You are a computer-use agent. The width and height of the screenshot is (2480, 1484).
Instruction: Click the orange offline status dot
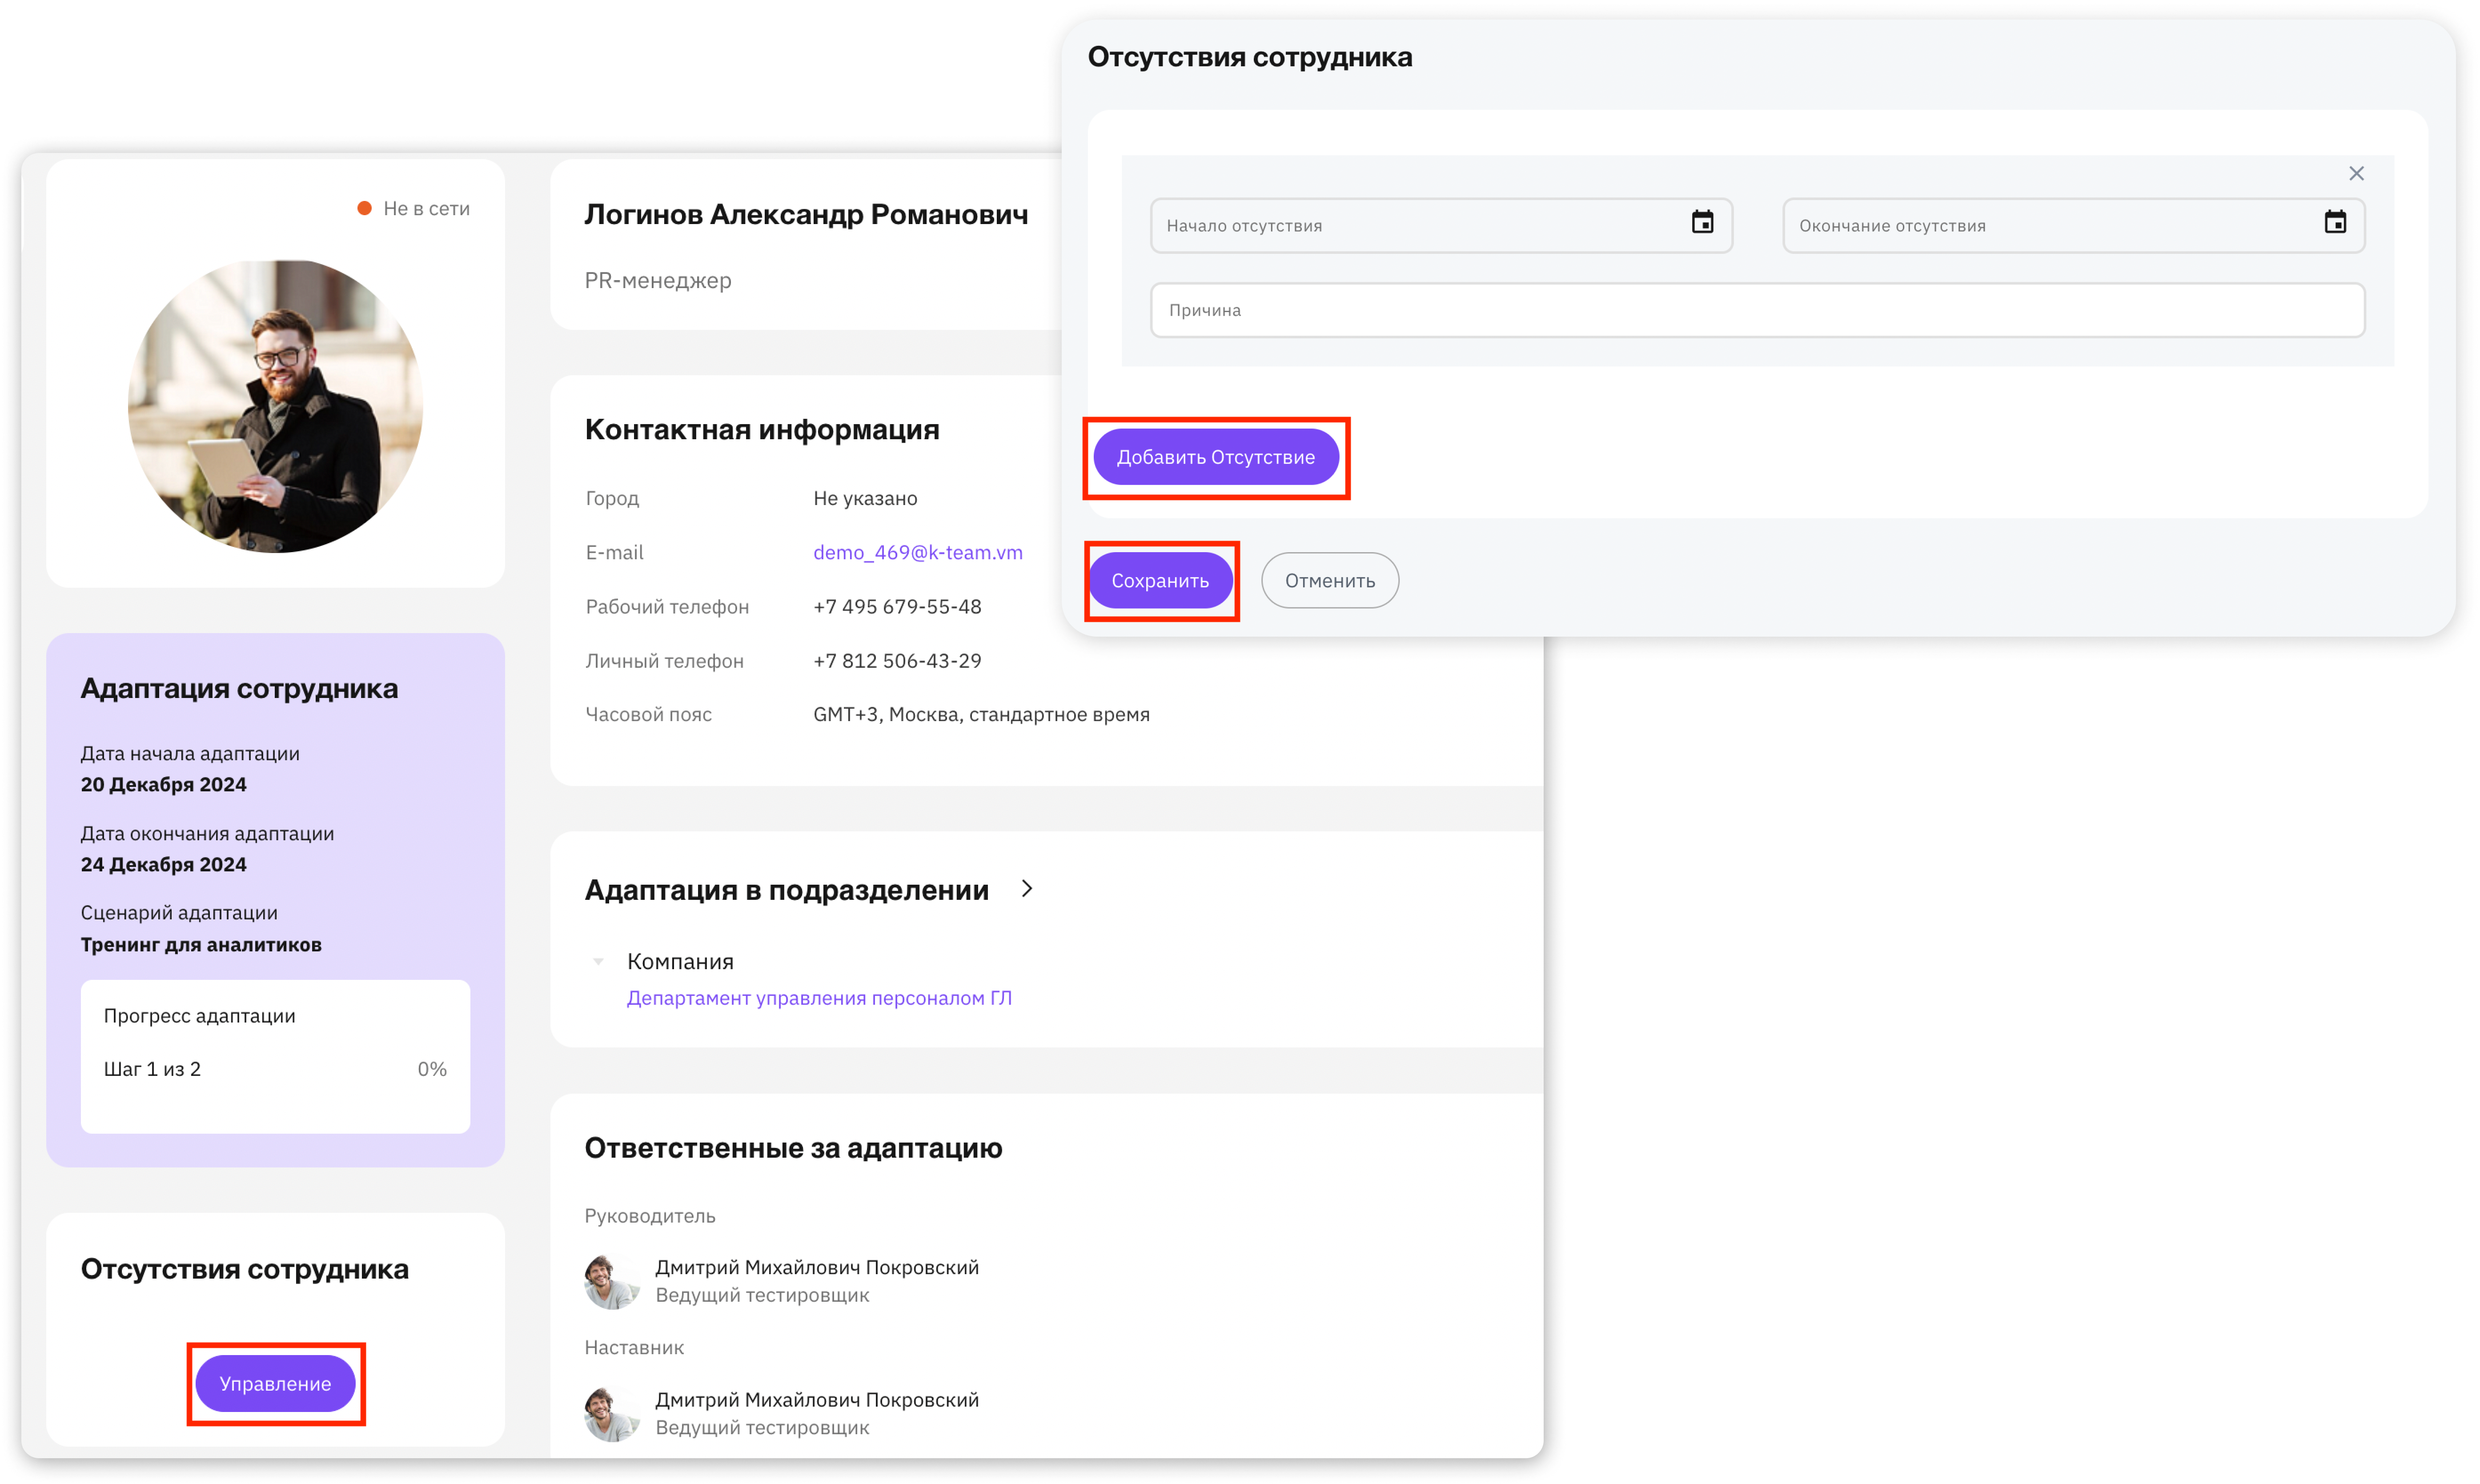[x=365, y=208]
